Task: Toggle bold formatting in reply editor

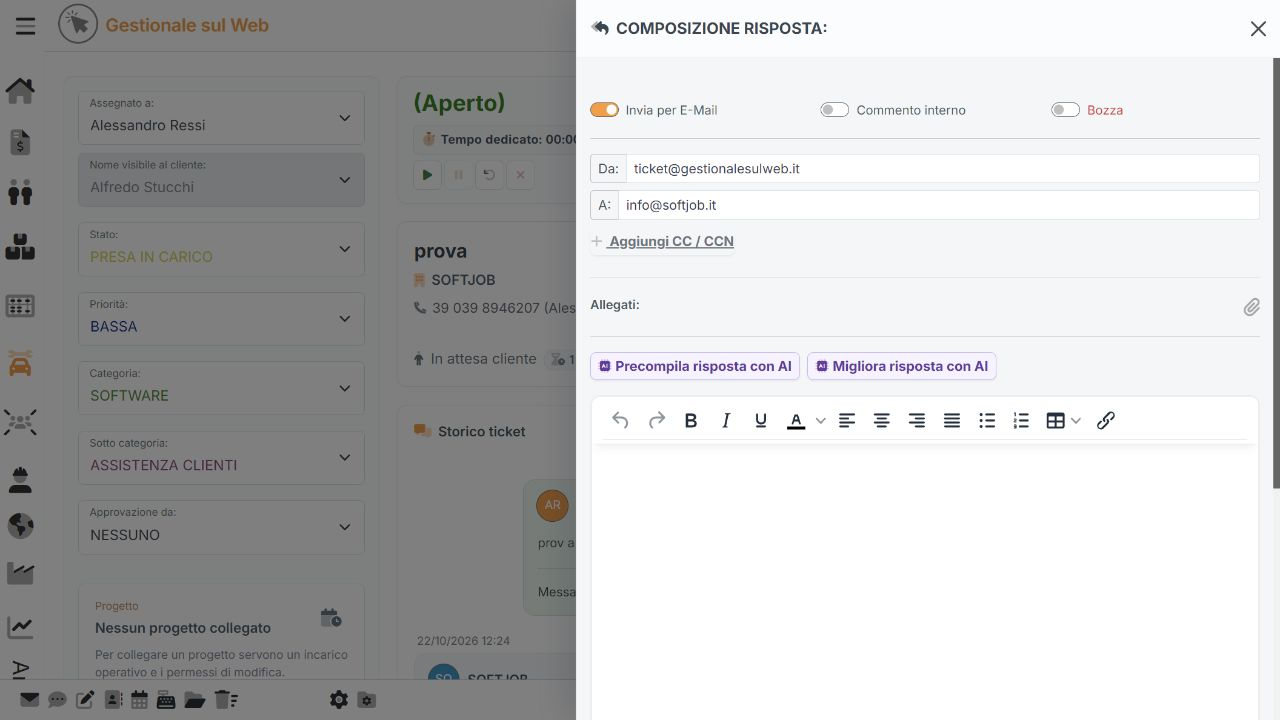Action: [691, 421]
